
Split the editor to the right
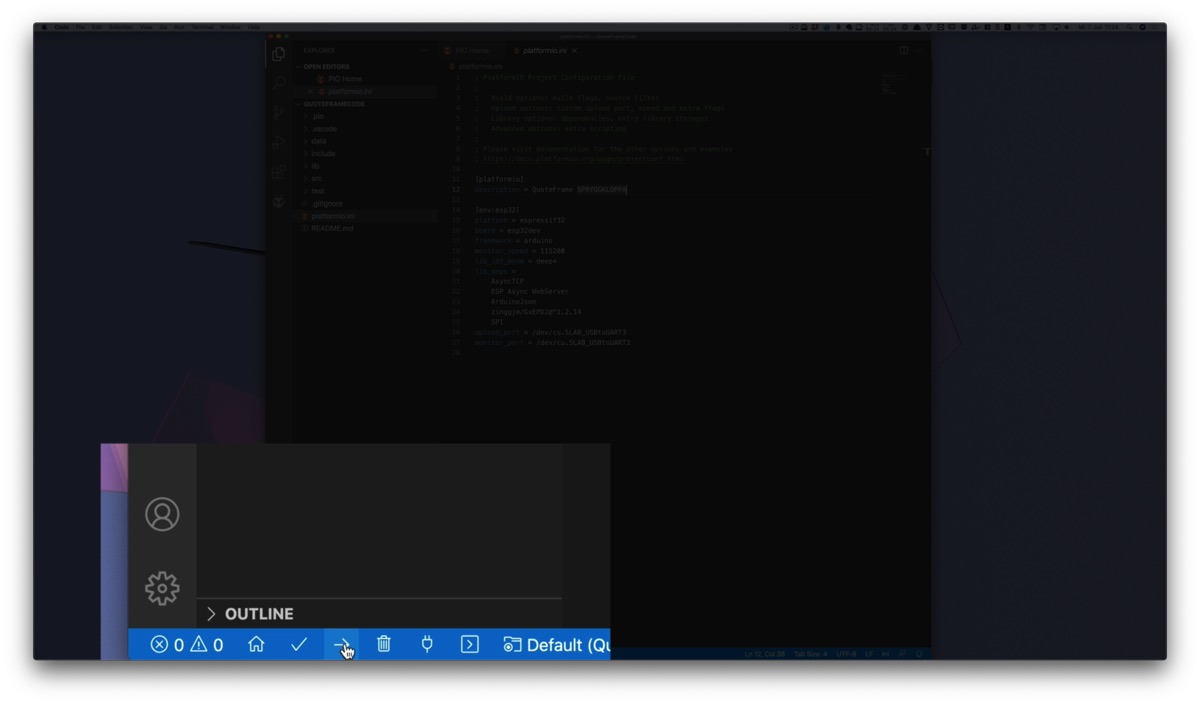[904, 50]
